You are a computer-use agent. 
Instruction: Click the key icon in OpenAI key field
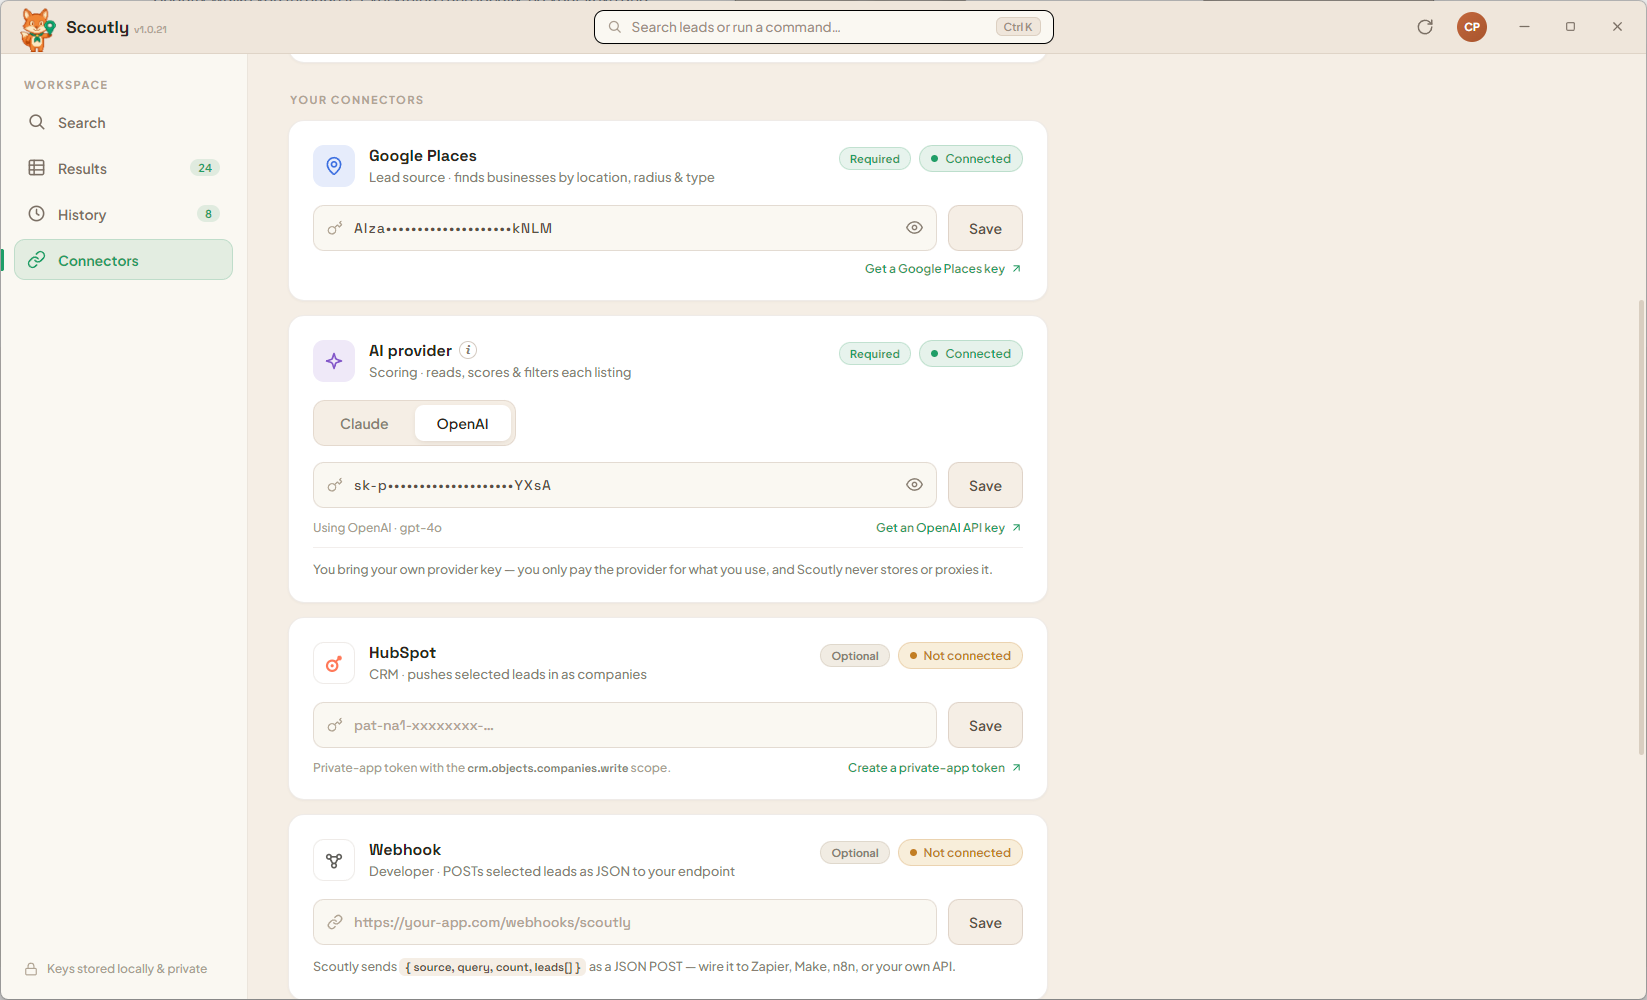335,485
